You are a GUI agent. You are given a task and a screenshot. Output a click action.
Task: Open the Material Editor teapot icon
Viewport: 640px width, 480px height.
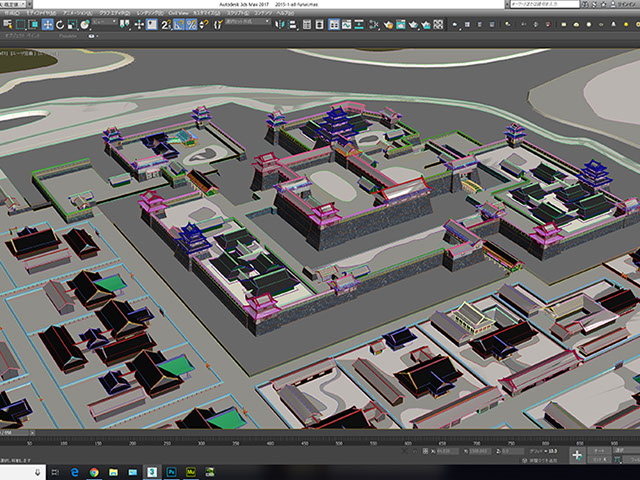click(391, 23)
